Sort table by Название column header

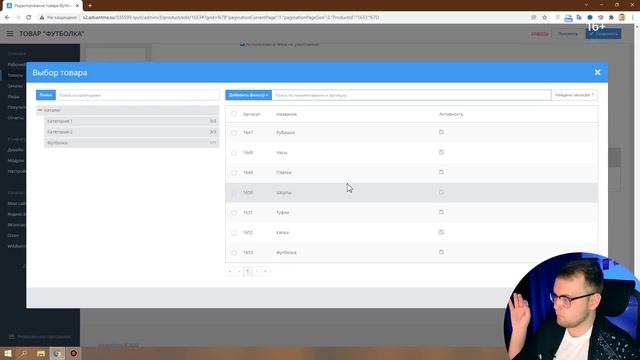286,114
